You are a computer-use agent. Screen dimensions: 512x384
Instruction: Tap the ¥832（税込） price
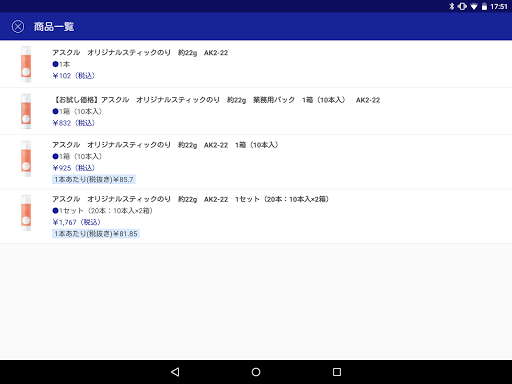74,123
